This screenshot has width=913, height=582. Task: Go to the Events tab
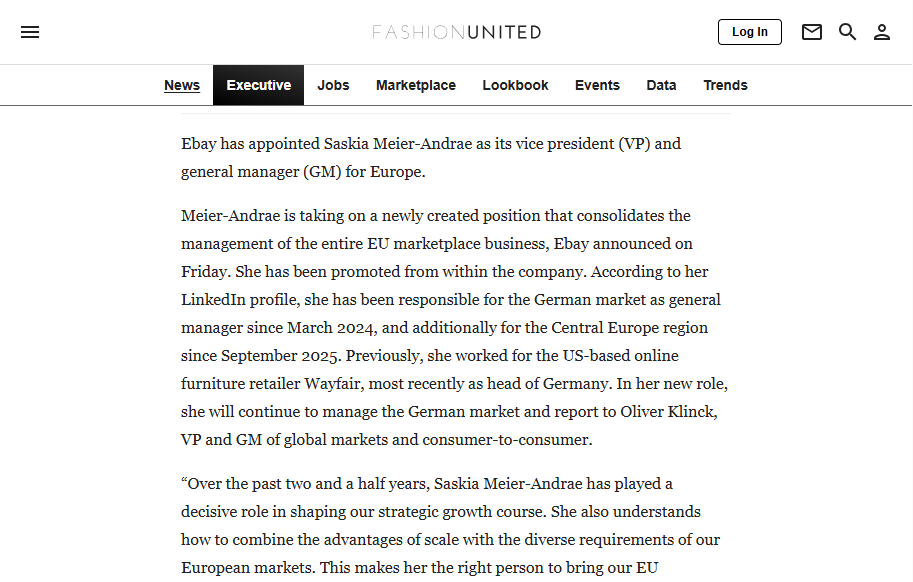point(597,85)
